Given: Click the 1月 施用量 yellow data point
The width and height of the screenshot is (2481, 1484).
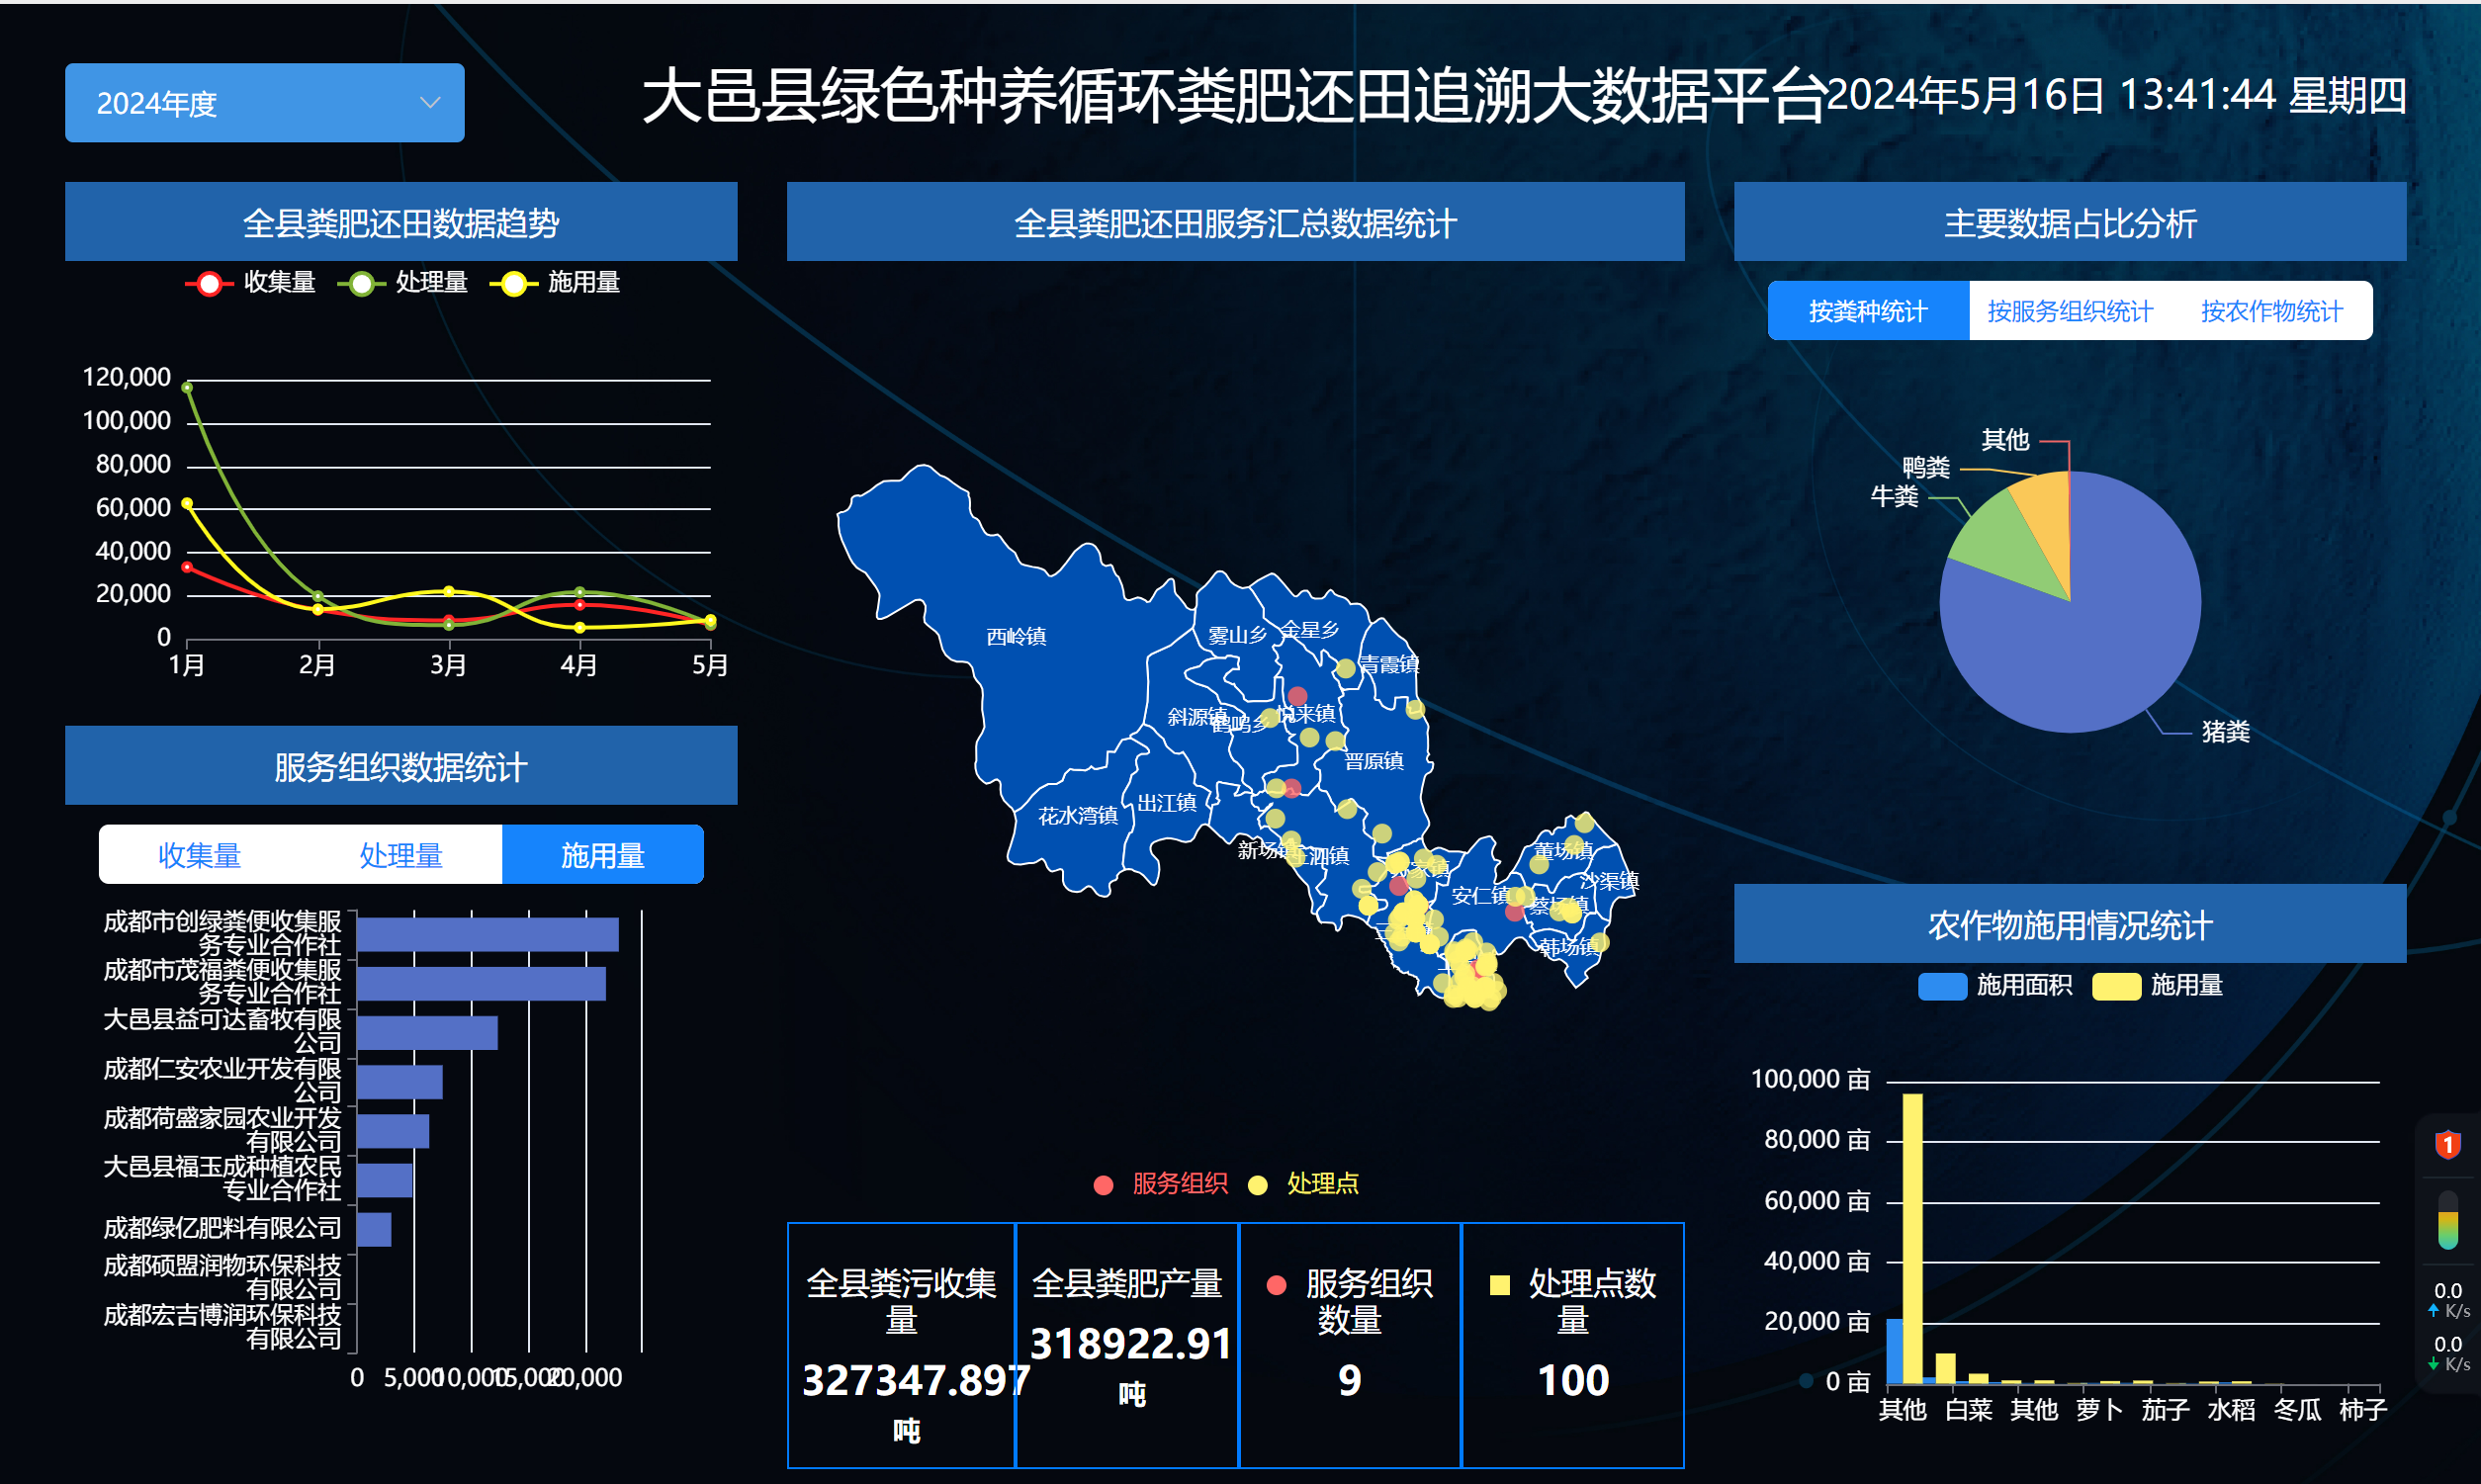Looking at the screenshot, I should tap(187, 504).
